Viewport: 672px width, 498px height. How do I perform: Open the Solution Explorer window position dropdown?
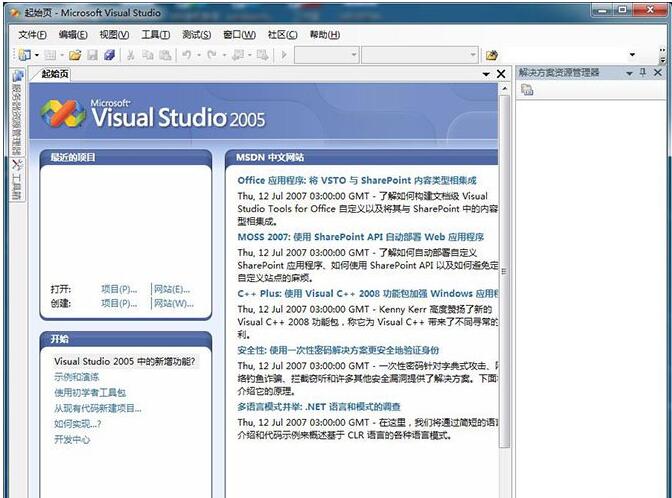click(629, 73)
